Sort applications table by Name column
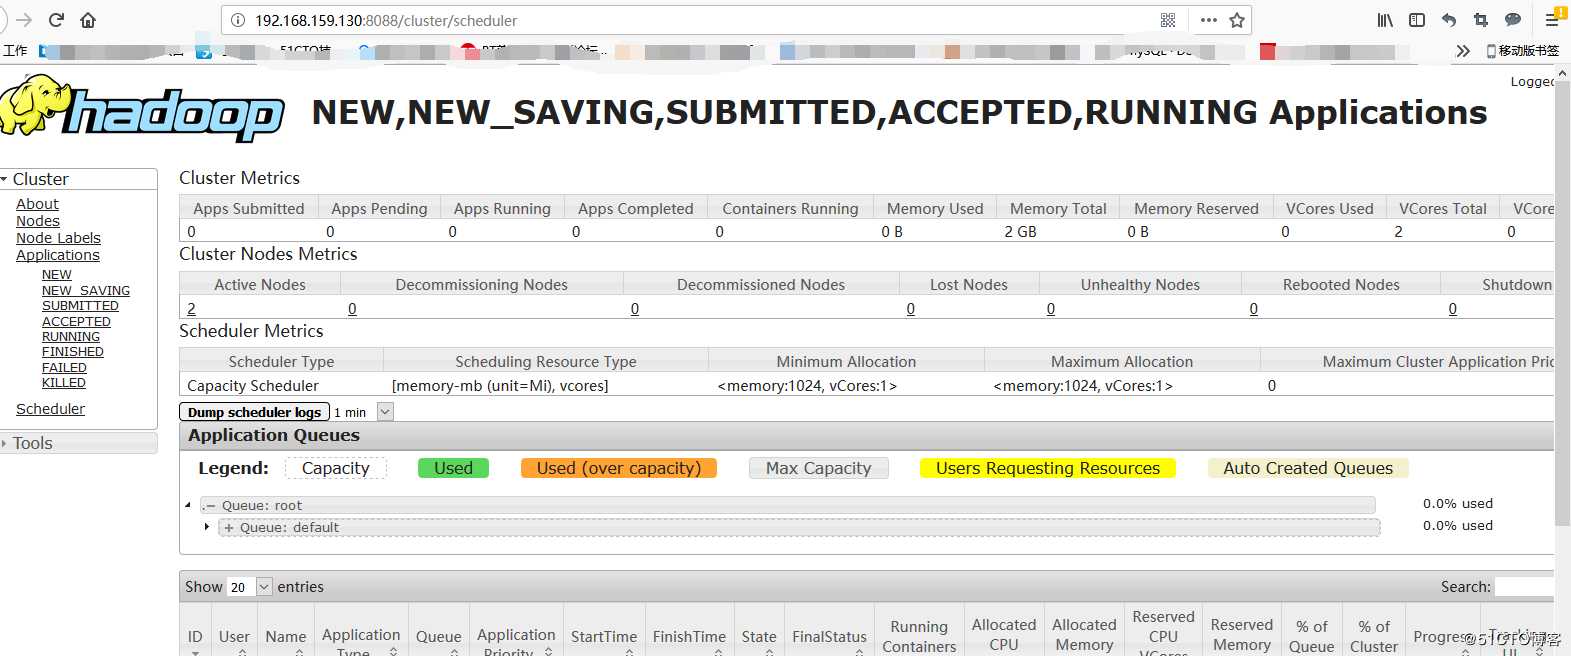Viewport: 1571px width, 656px height. [x=286, y=637]
